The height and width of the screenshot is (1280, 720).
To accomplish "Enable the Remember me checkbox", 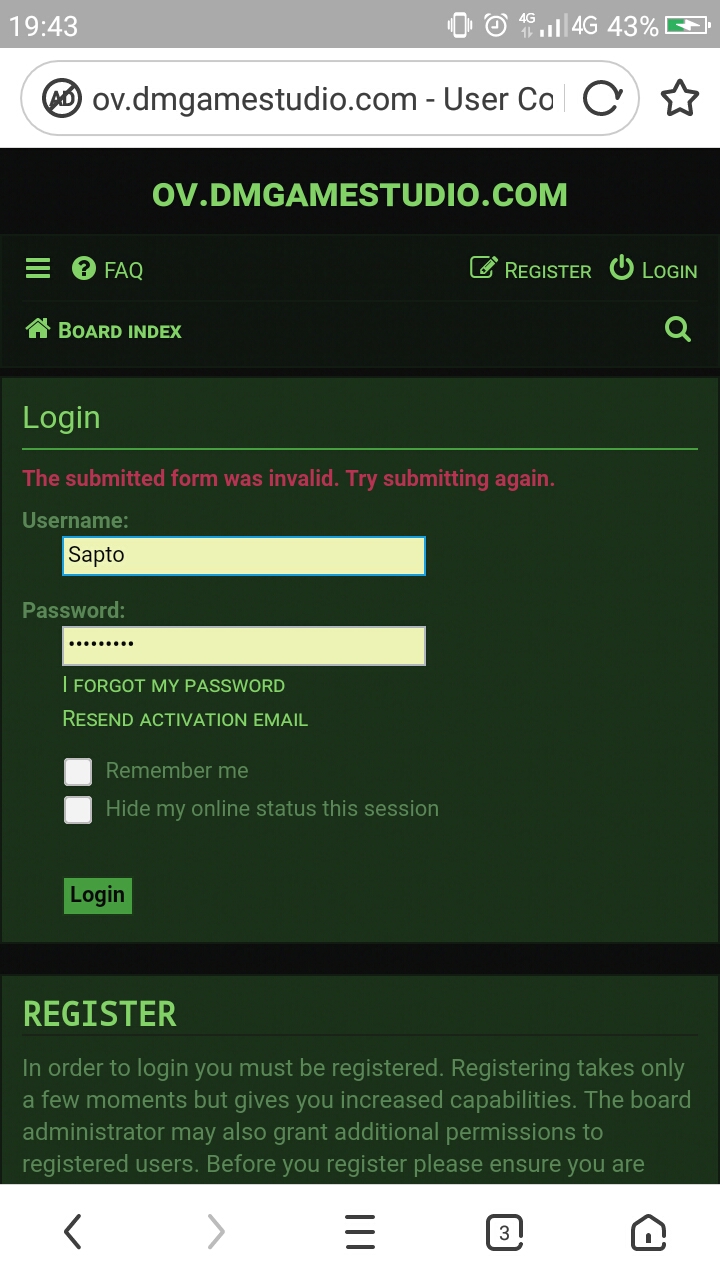I will [x=77, y=771].
